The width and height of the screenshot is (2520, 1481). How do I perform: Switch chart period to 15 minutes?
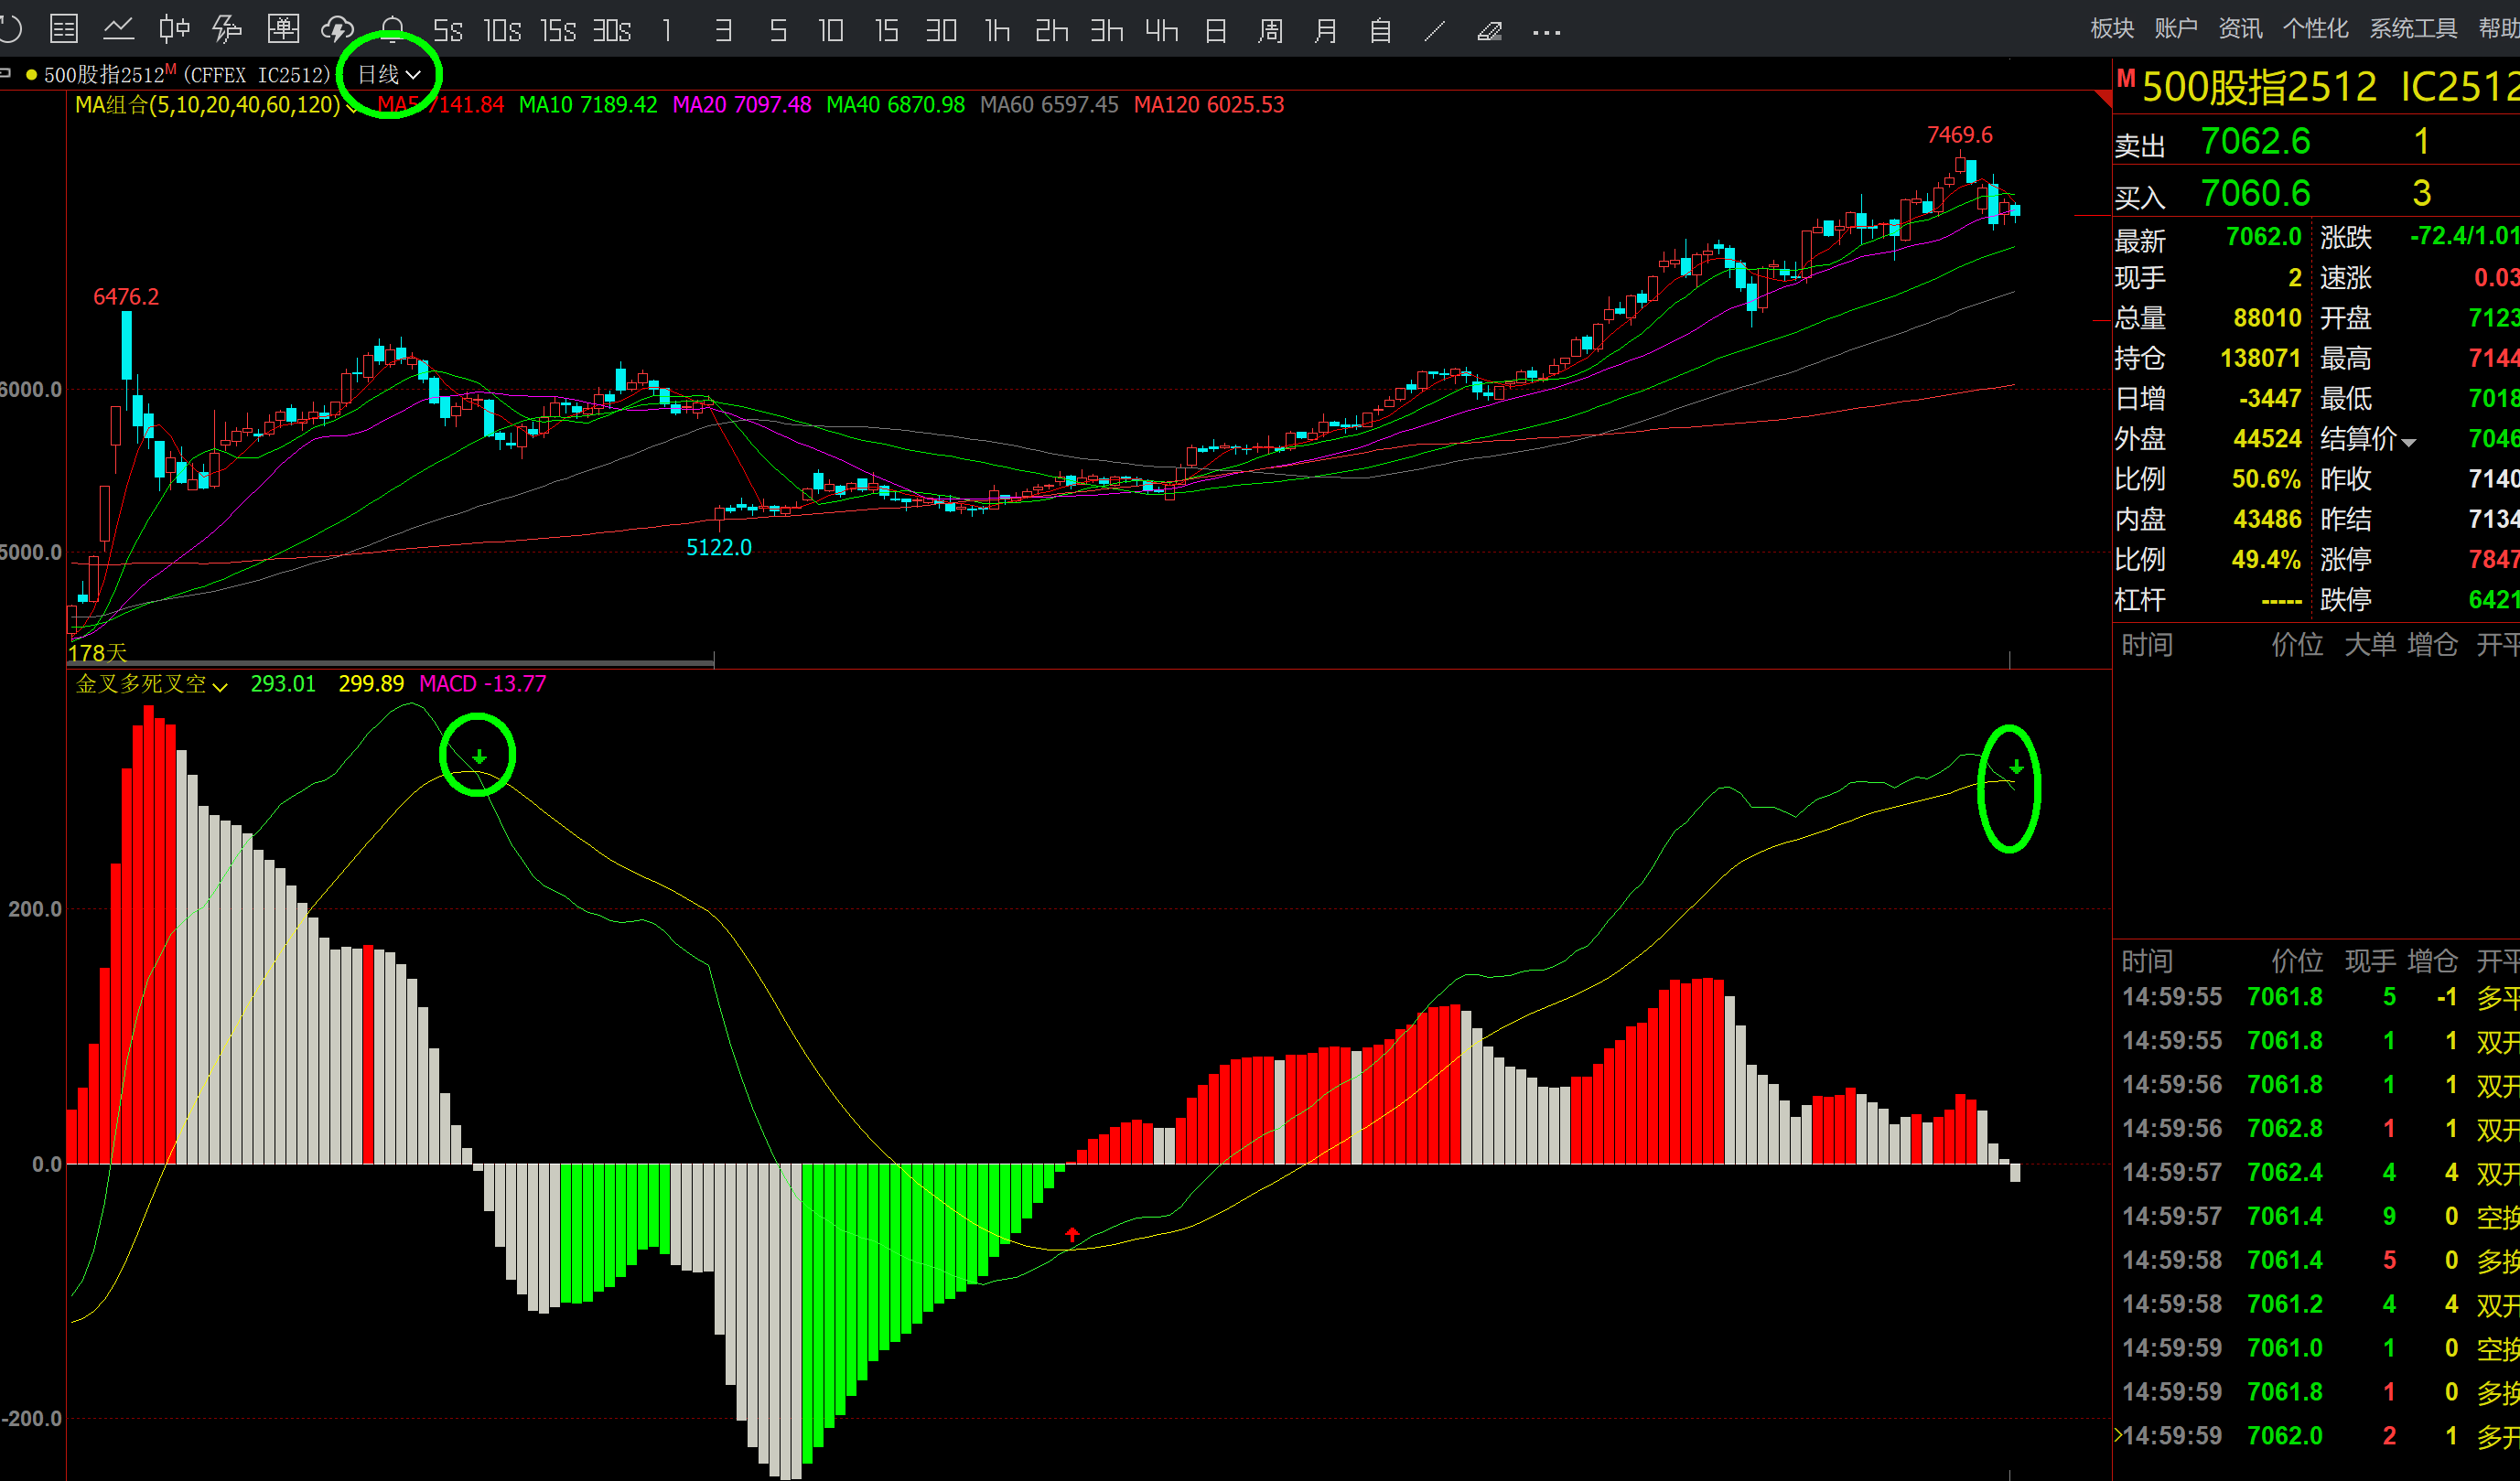click(x=886, y=32)
